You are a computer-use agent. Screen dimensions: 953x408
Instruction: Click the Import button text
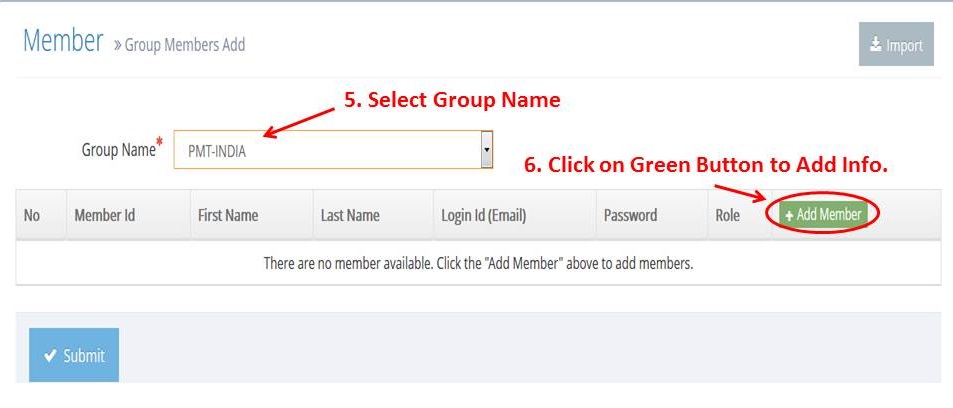click(904, 46)
